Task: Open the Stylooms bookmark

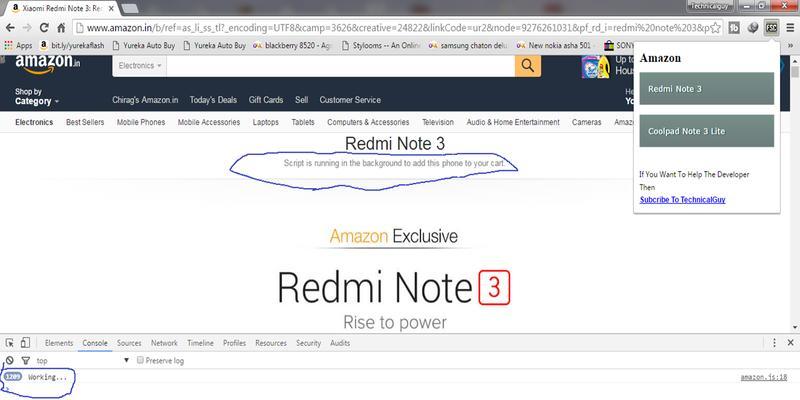Action: click(x=381, y=45)
